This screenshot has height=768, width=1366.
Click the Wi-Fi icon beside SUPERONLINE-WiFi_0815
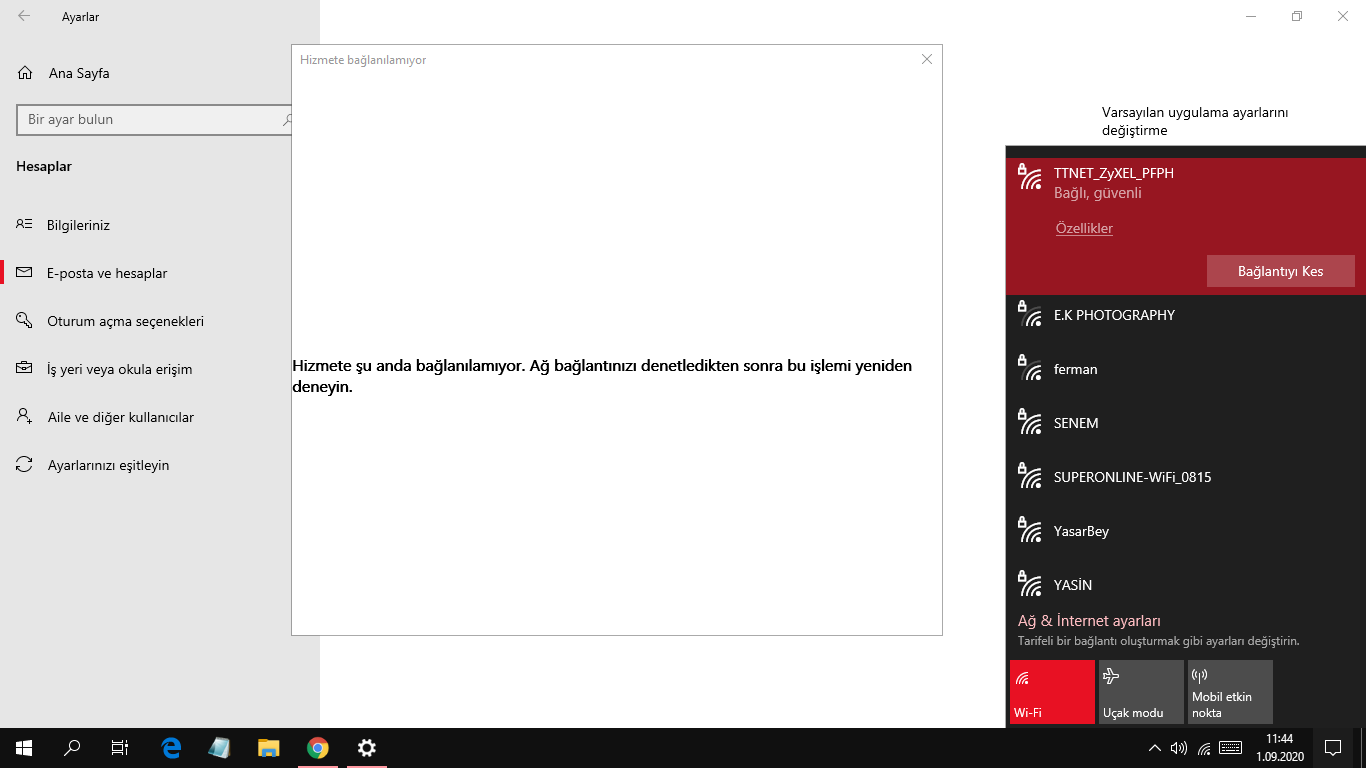pyautogui.click(x=1029, y=476)
